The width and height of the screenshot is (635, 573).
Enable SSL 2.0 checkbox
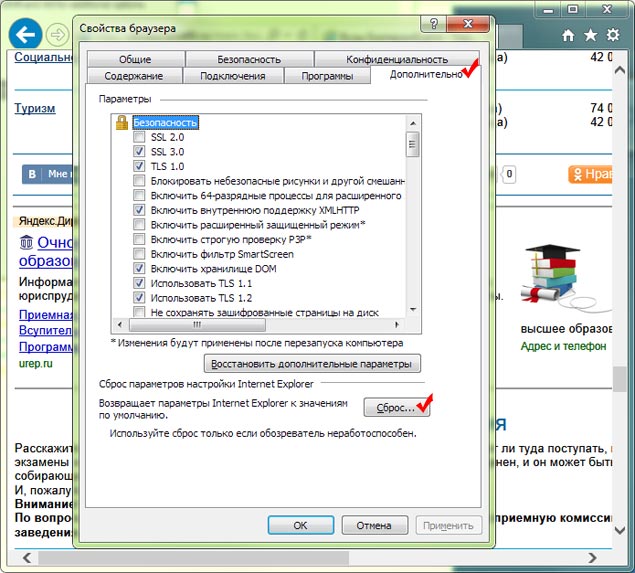[139, 137]
